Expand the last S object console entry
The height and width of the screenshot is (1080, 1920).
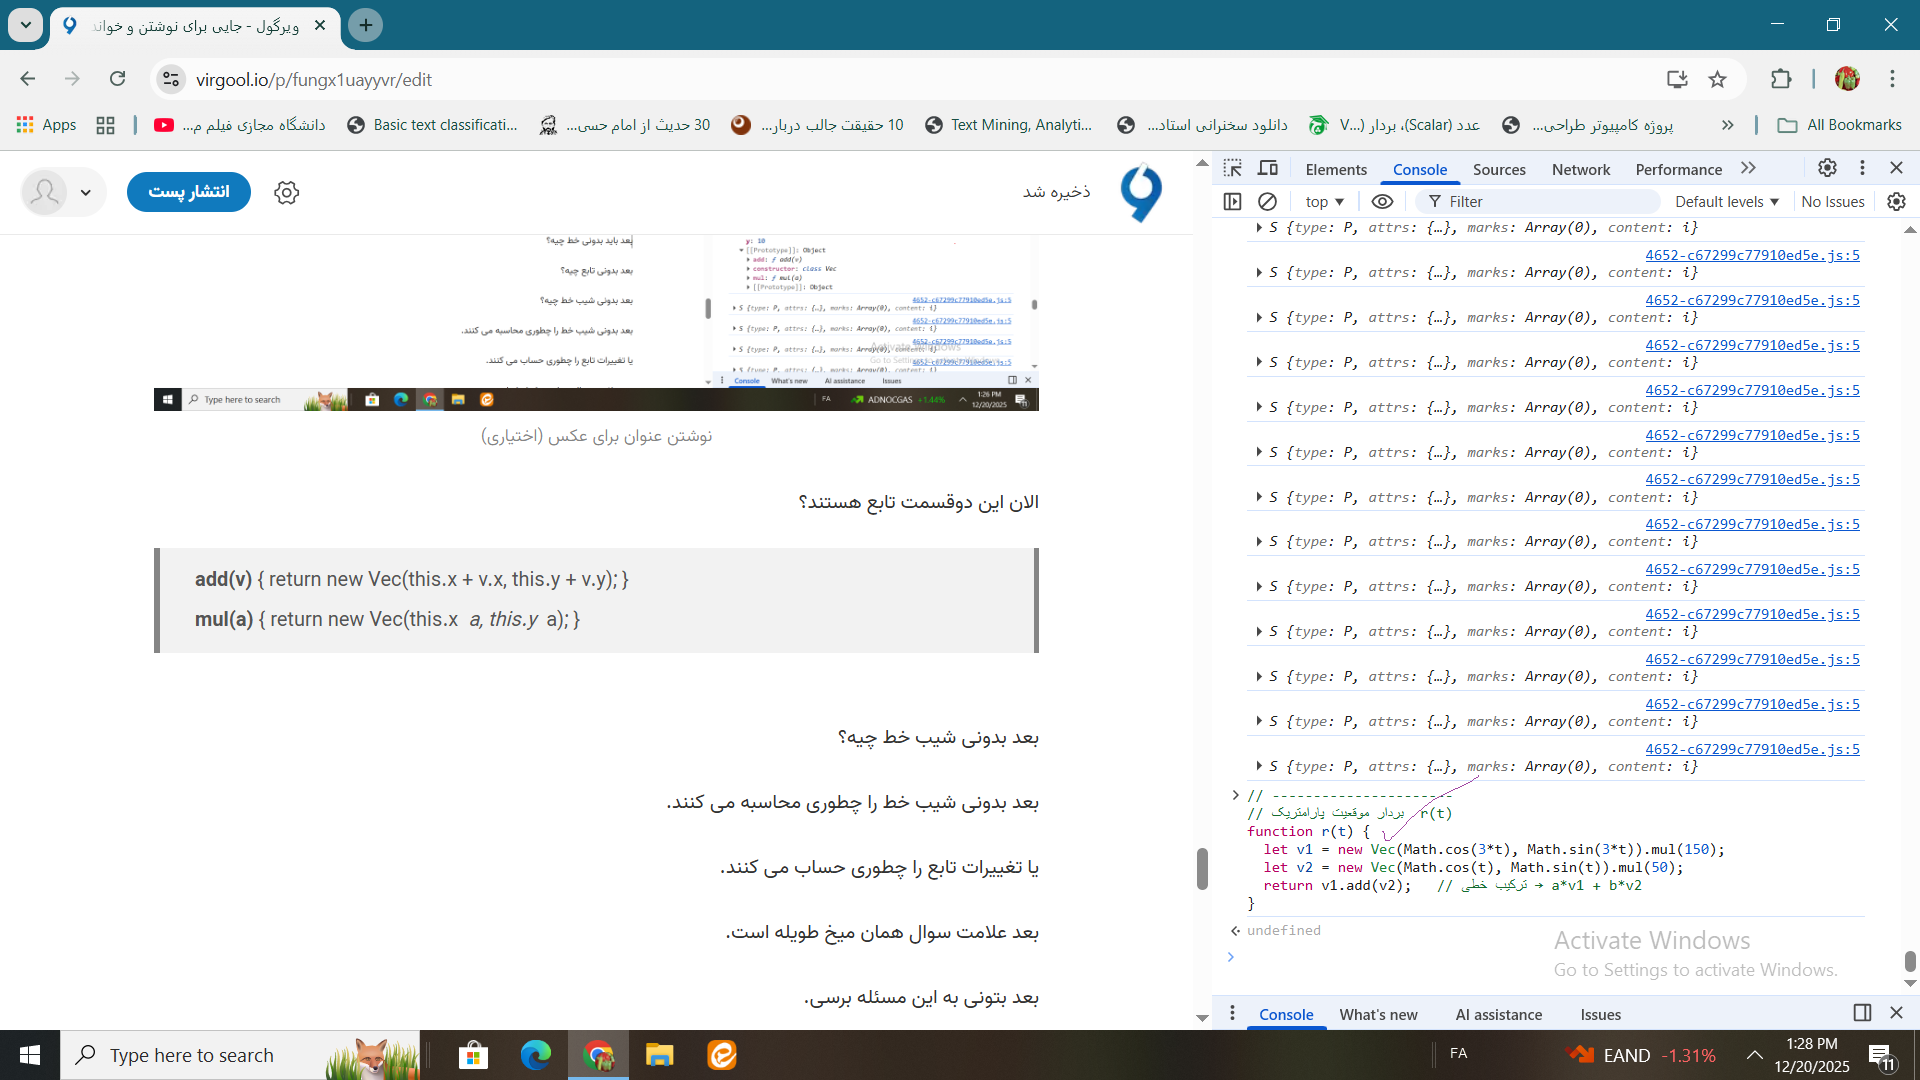coord(1261,766)
